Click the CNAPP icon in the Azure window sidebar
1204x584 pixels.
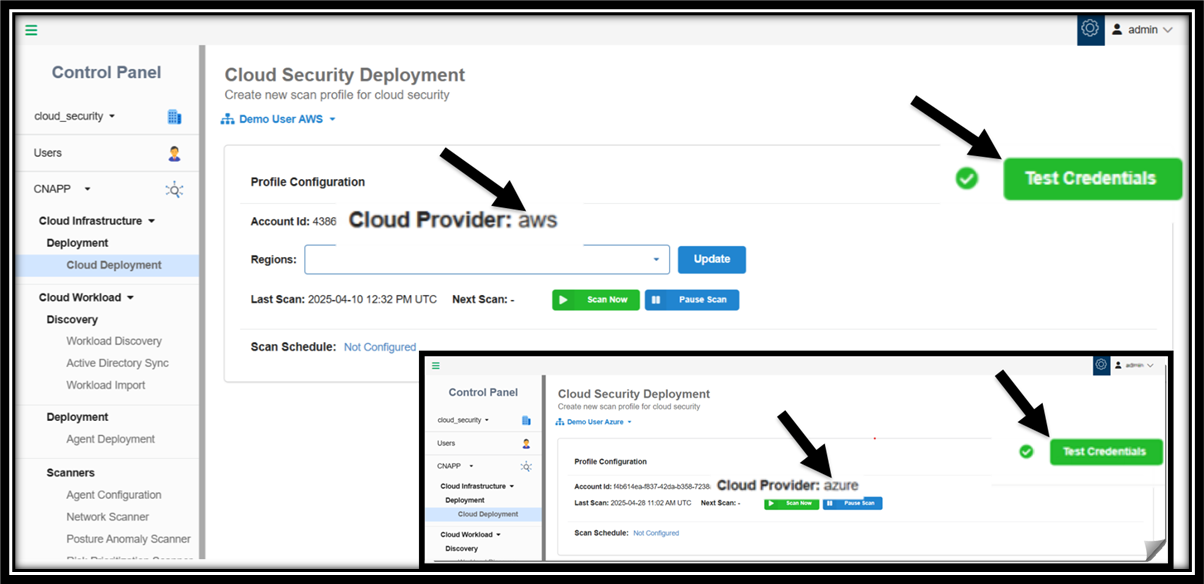[526, 466]
